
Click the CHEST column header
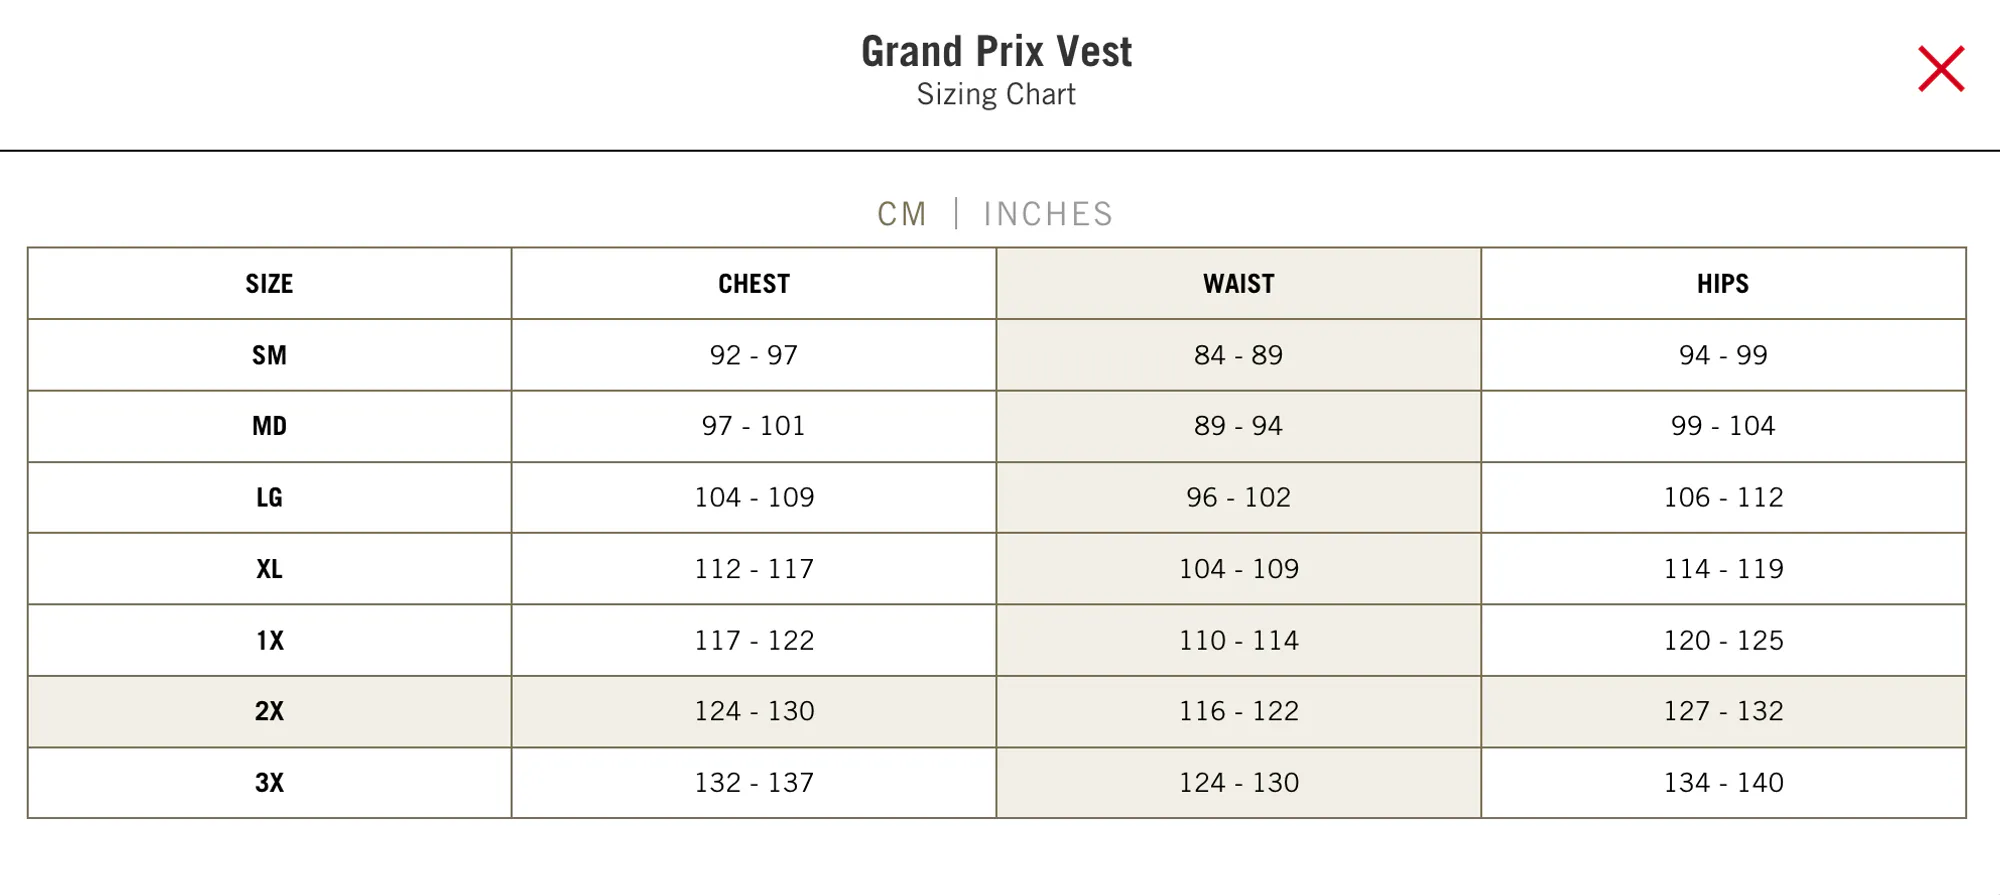tap(754, 284)
